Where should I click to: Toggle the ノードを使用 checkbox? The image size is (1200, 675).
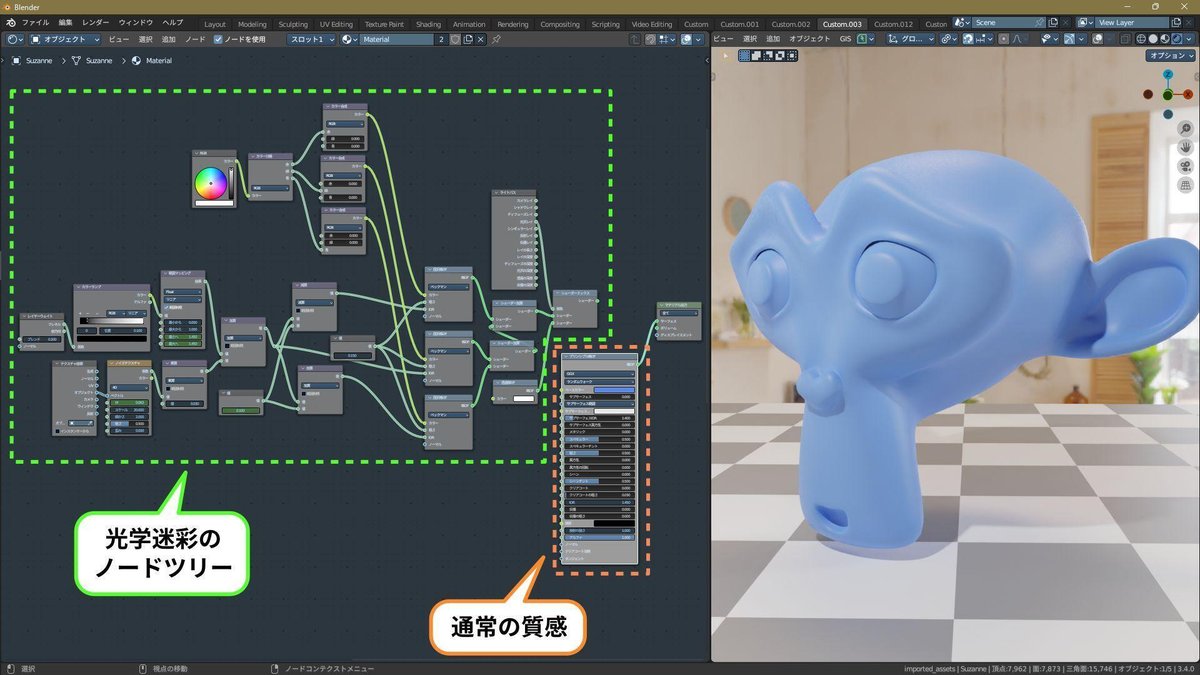coord(219,39)
